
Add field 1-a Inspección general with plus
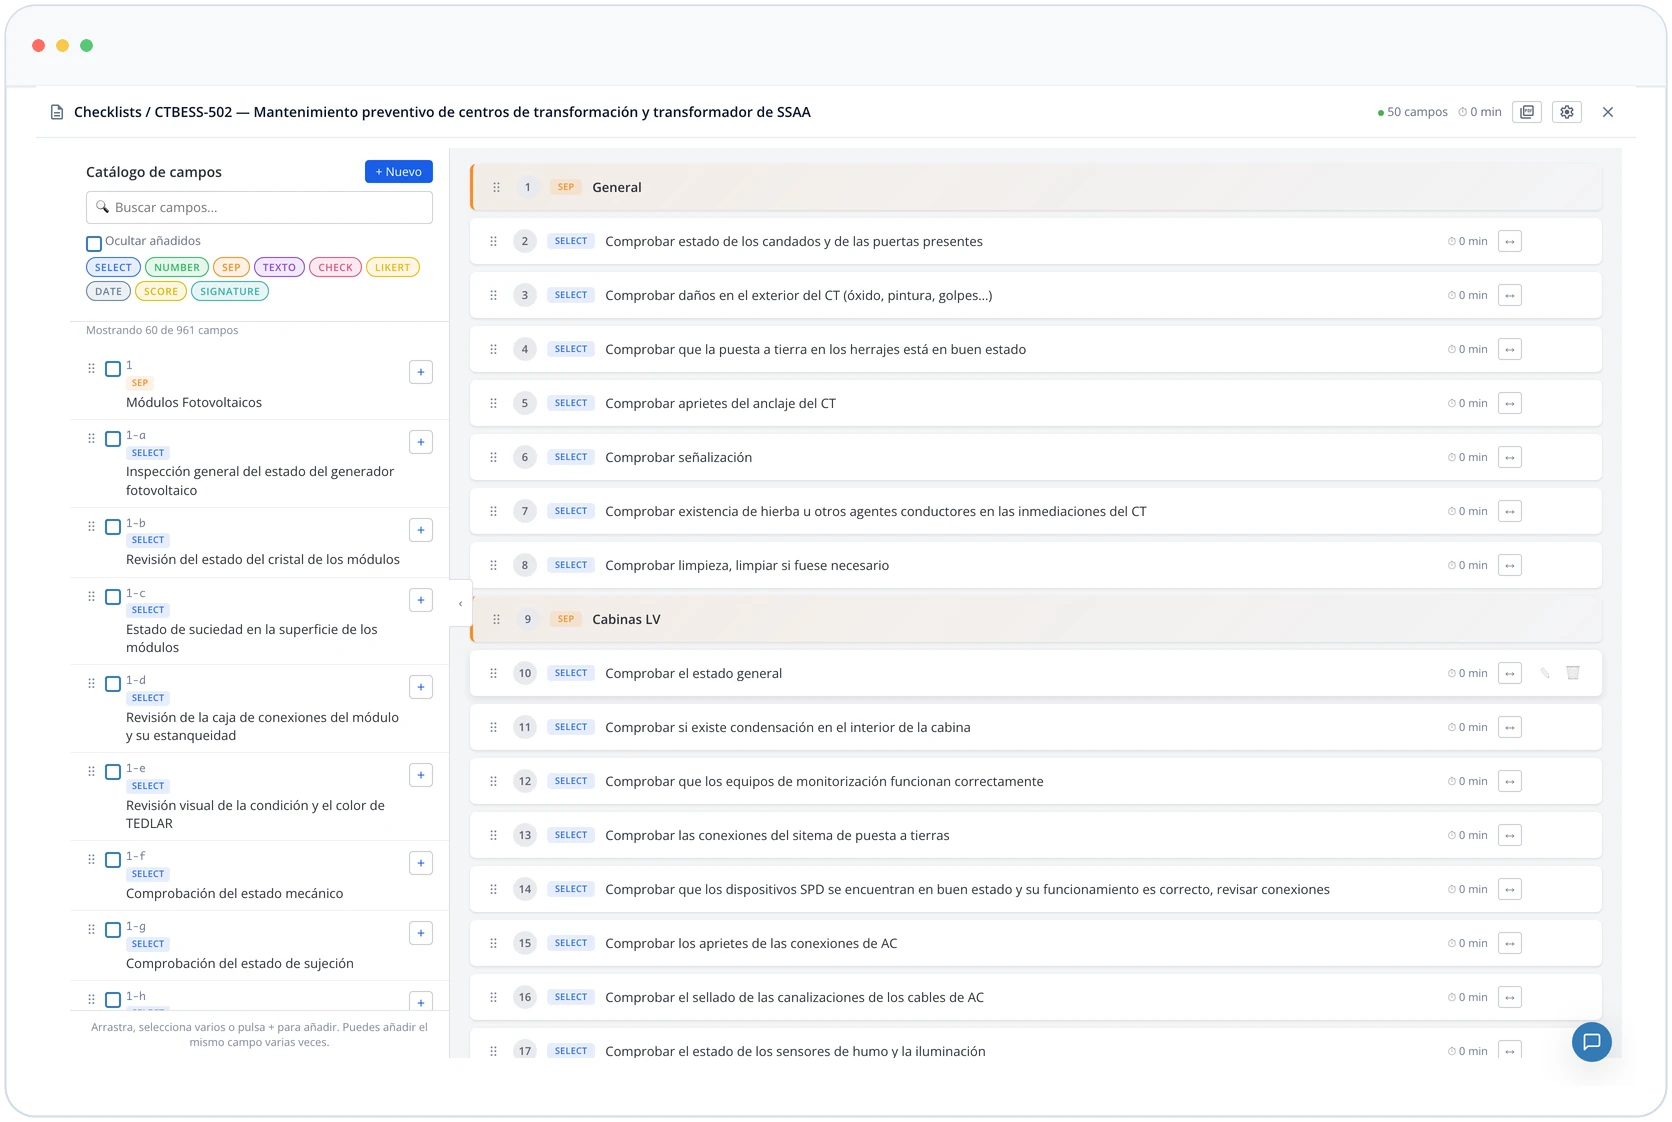coord(421,442)
